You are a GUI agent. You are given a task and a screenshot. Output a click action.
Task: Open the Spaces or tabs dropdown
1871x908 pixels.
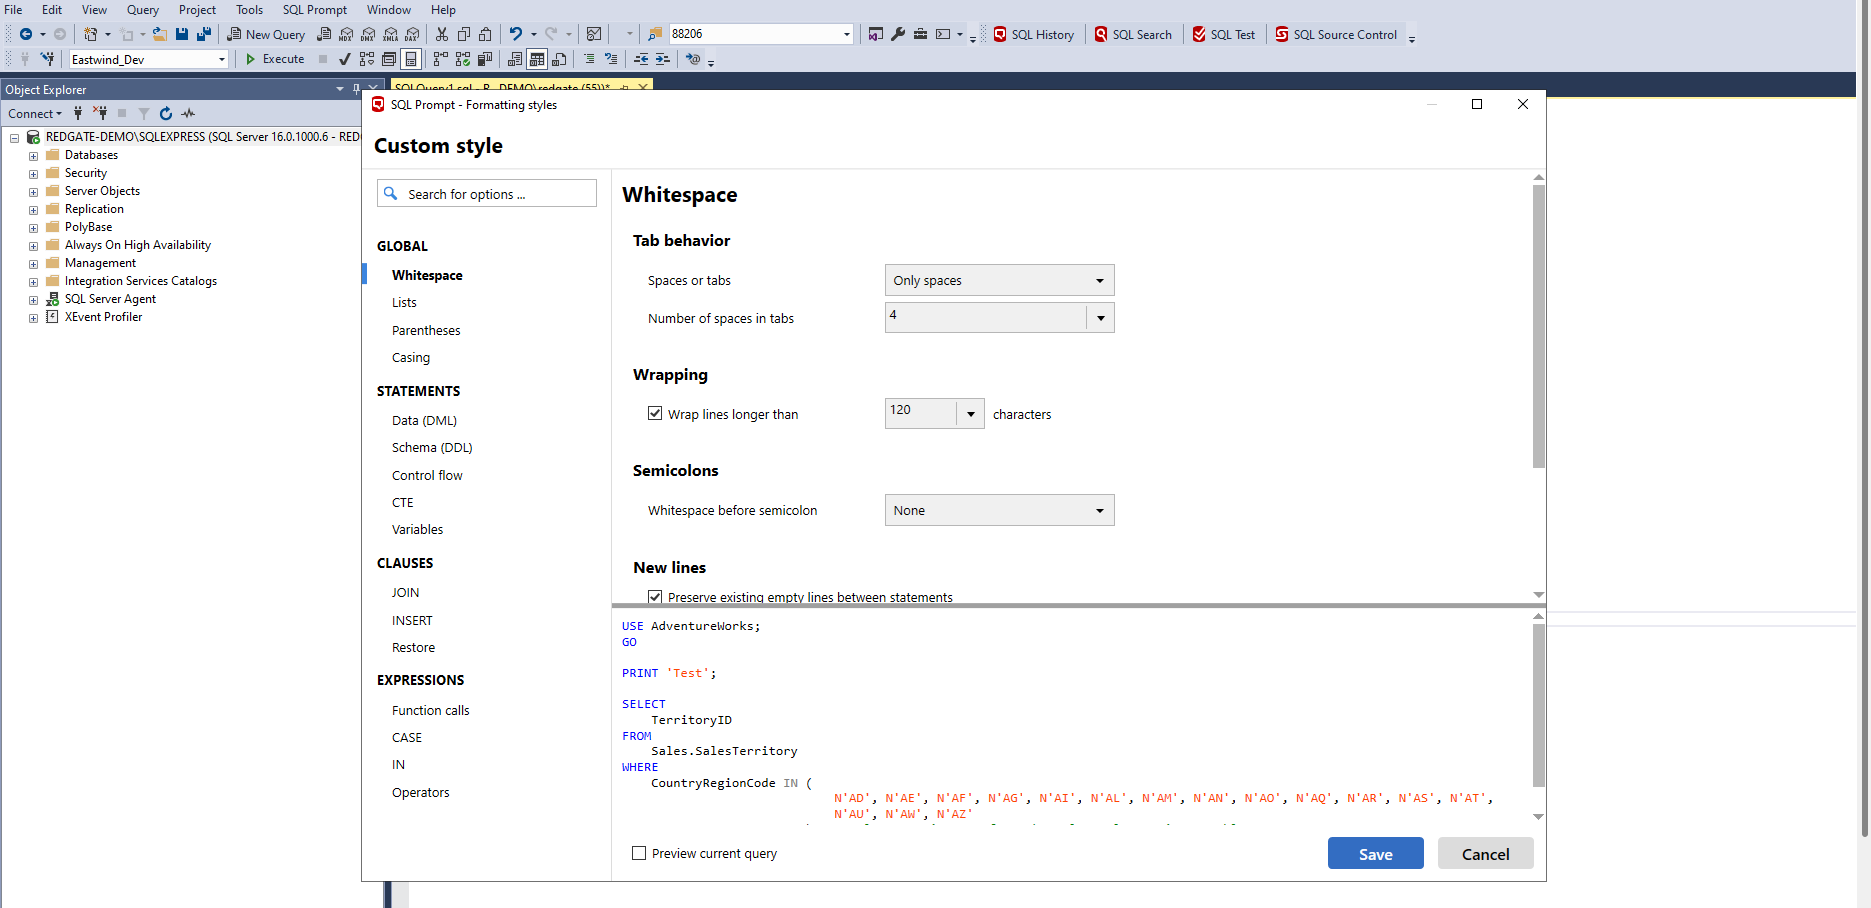coord(999,280)
